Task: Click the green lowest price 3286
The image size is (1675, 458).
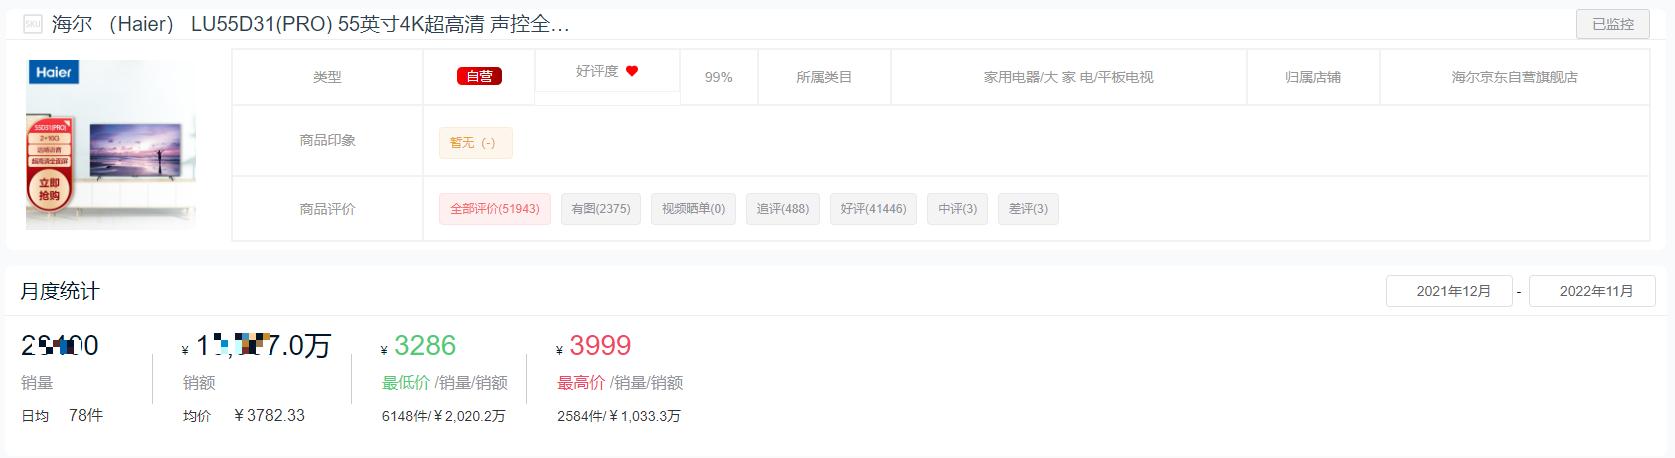Action: (425, 346)
